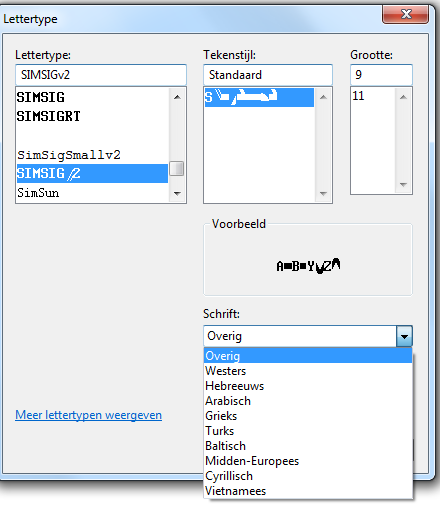Choose SimSun font in list

point(92,193)
